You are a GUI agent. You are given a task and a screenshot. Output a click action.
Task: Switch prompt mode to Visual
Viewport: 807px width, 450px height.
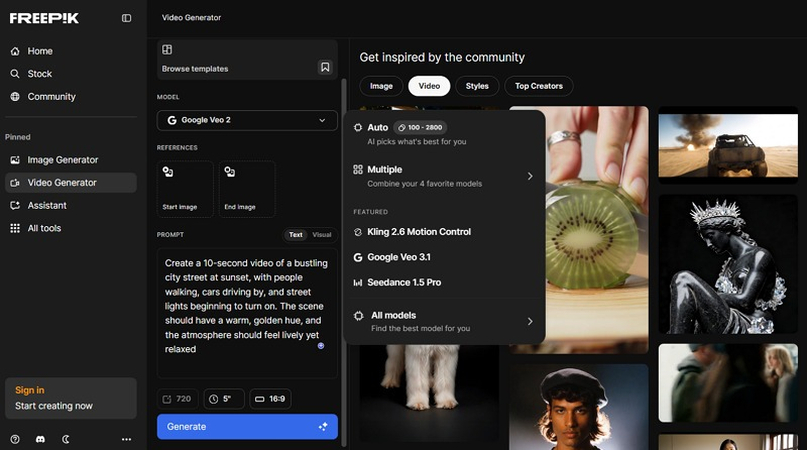321,235
